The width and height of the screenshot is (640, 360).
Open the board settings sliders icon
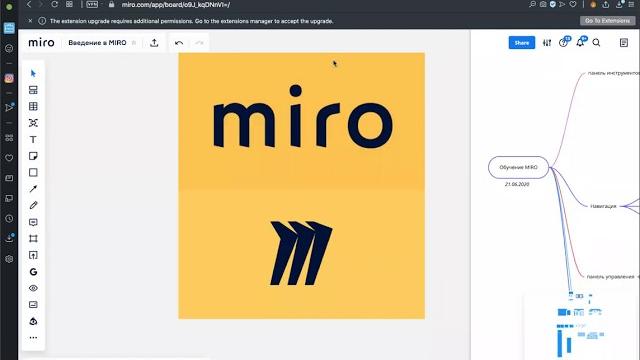click(547, 42)
